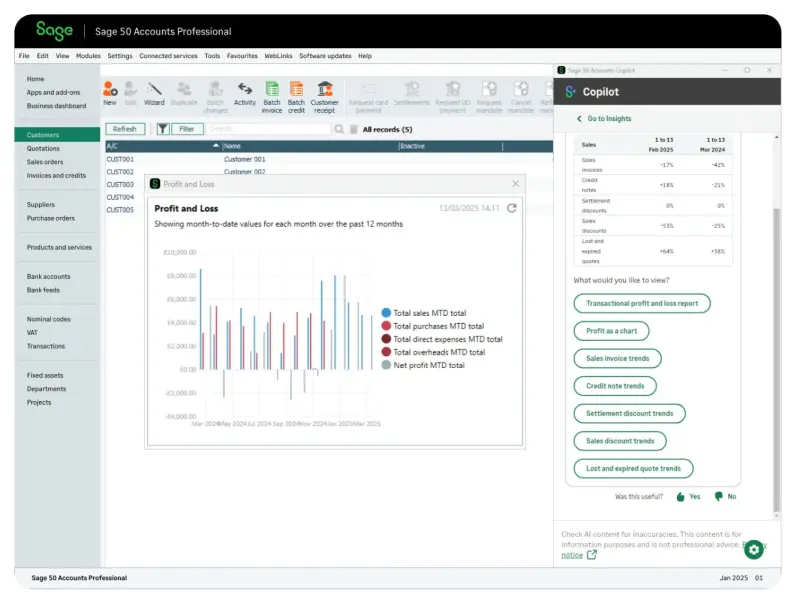Open Customer receipt from toolbar

(324, 90)
